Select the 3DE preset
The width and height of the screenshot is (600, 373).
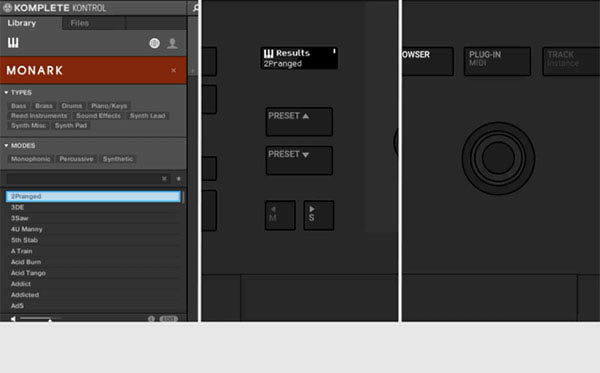[93, 207]
